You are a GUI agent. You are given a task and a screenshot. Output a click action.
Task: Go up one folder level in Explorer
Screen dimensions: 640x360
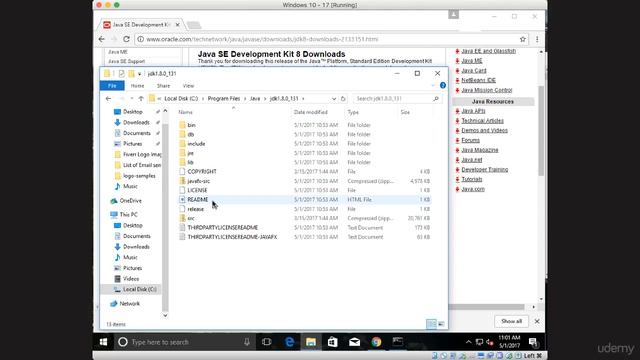click(141, 99)
